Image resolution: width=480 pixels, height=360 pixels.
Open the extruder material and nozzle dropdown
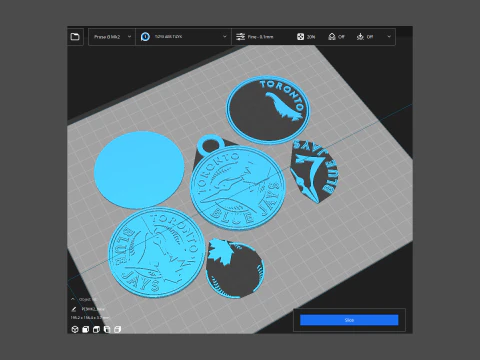coord(183,37)
